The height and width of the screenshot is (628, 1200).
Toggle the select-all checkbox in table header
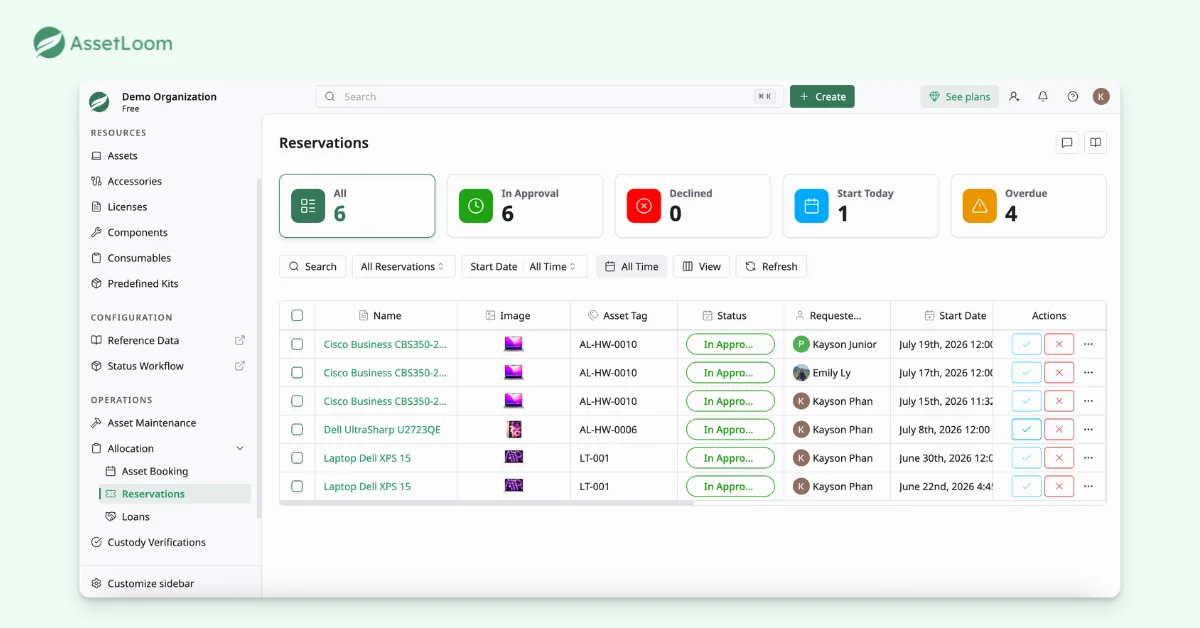(297, 315)
